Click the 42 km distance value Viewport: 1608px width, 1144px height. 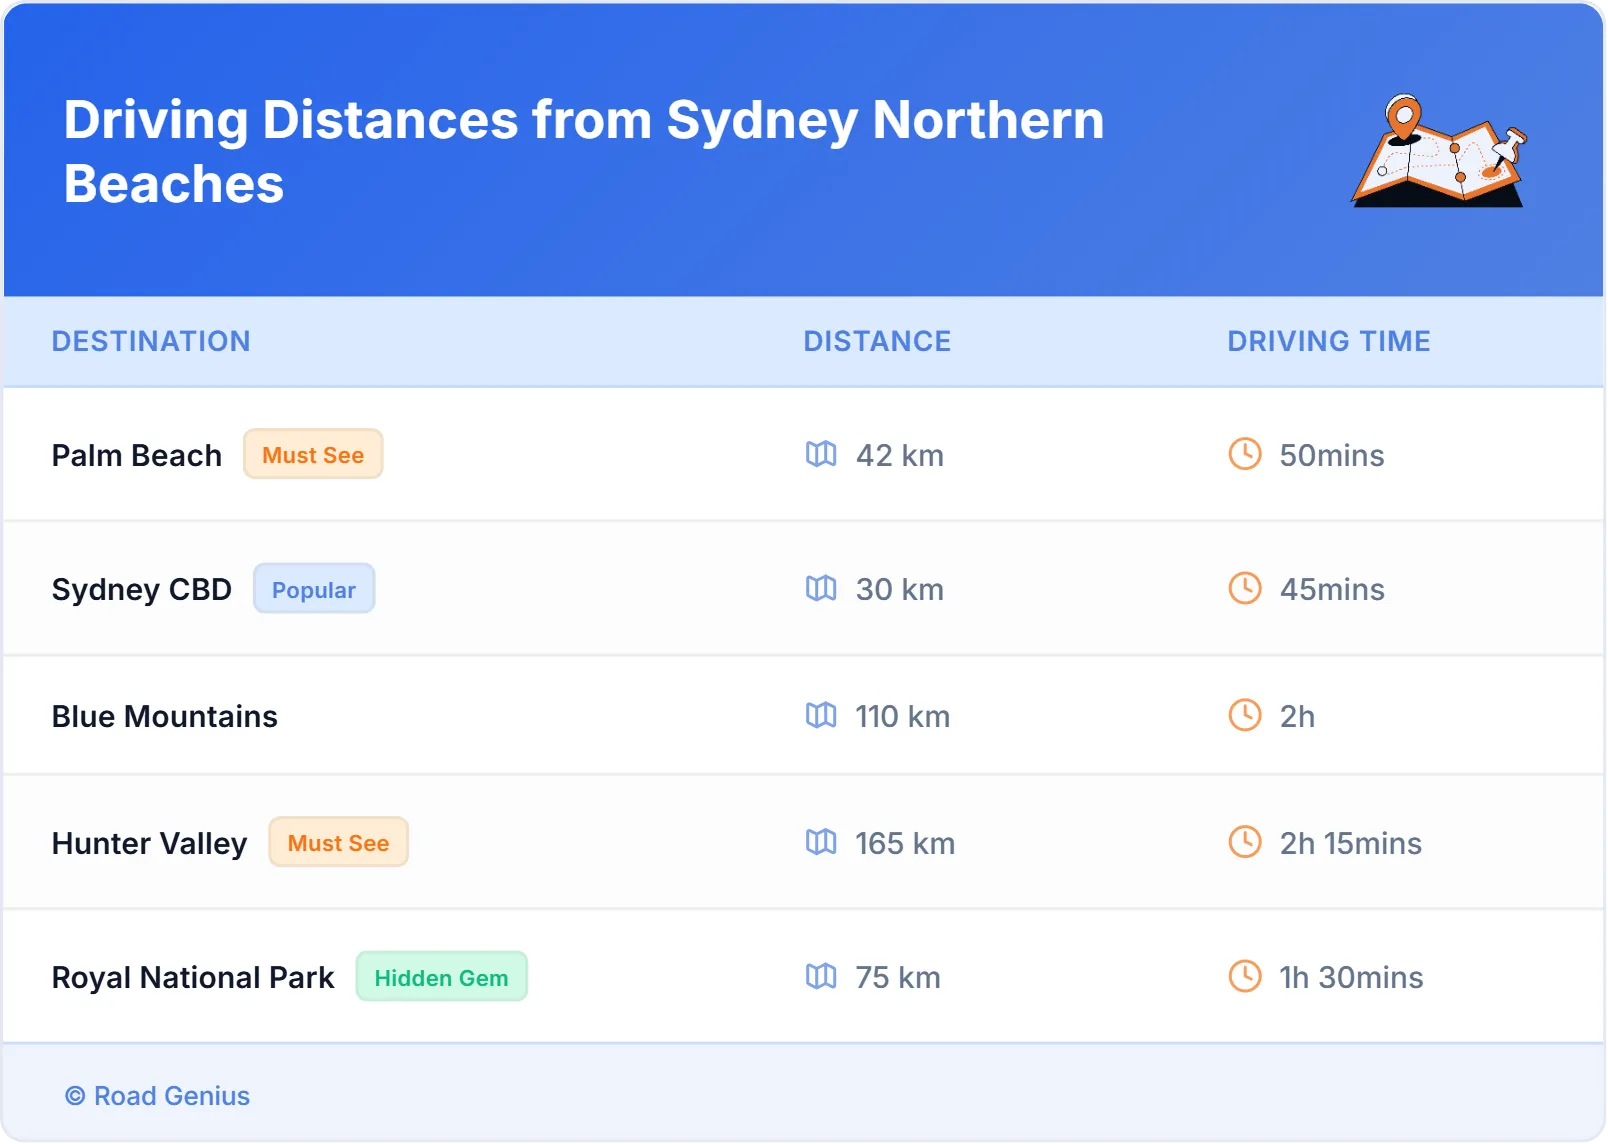[900, 455]
